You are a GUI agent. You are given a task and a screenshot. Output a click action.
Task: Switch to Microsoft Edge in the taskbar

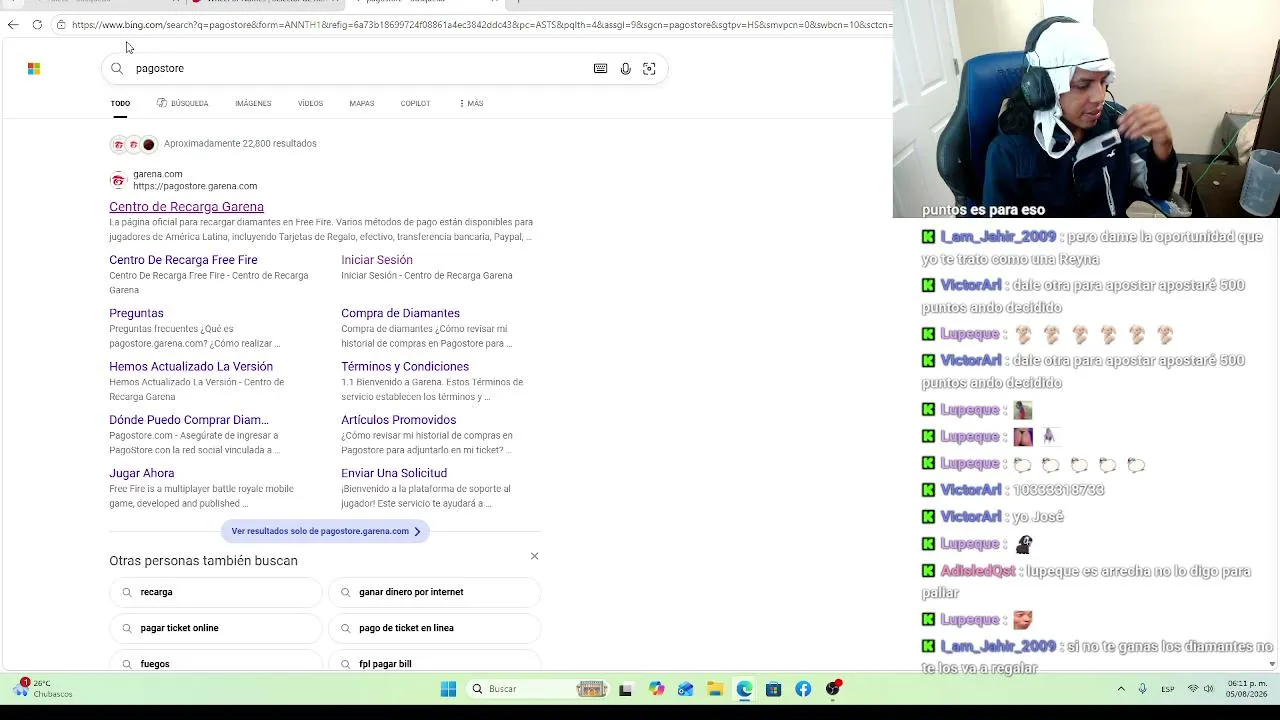pyautogui.click(x=744, y=689)
